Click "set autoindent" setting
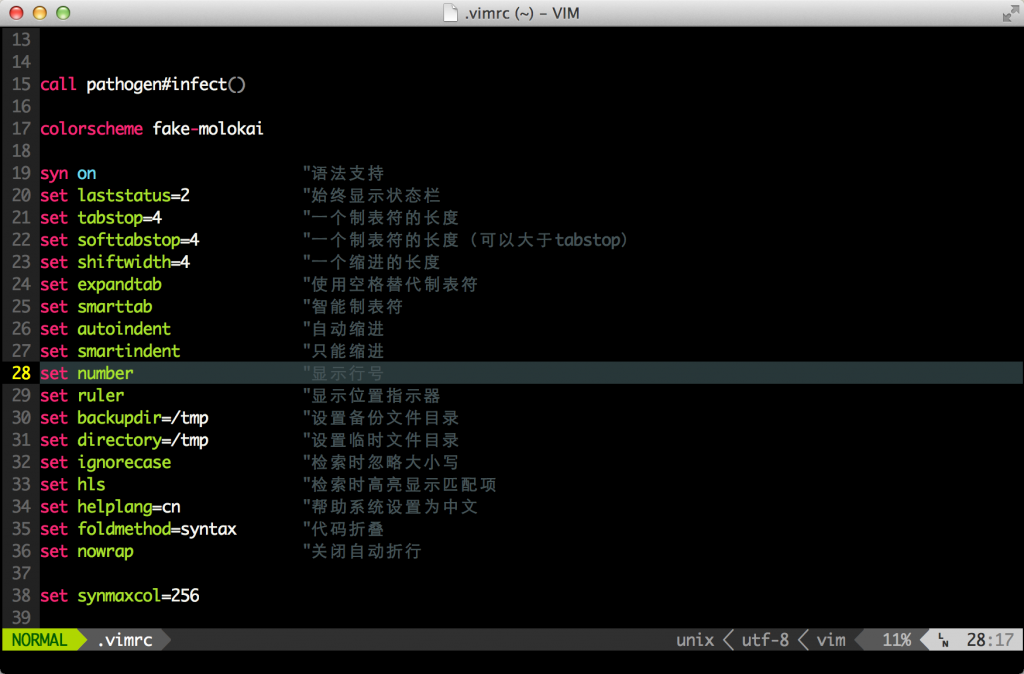Screen dimensions: 1024x674 (x=106, y=329)
